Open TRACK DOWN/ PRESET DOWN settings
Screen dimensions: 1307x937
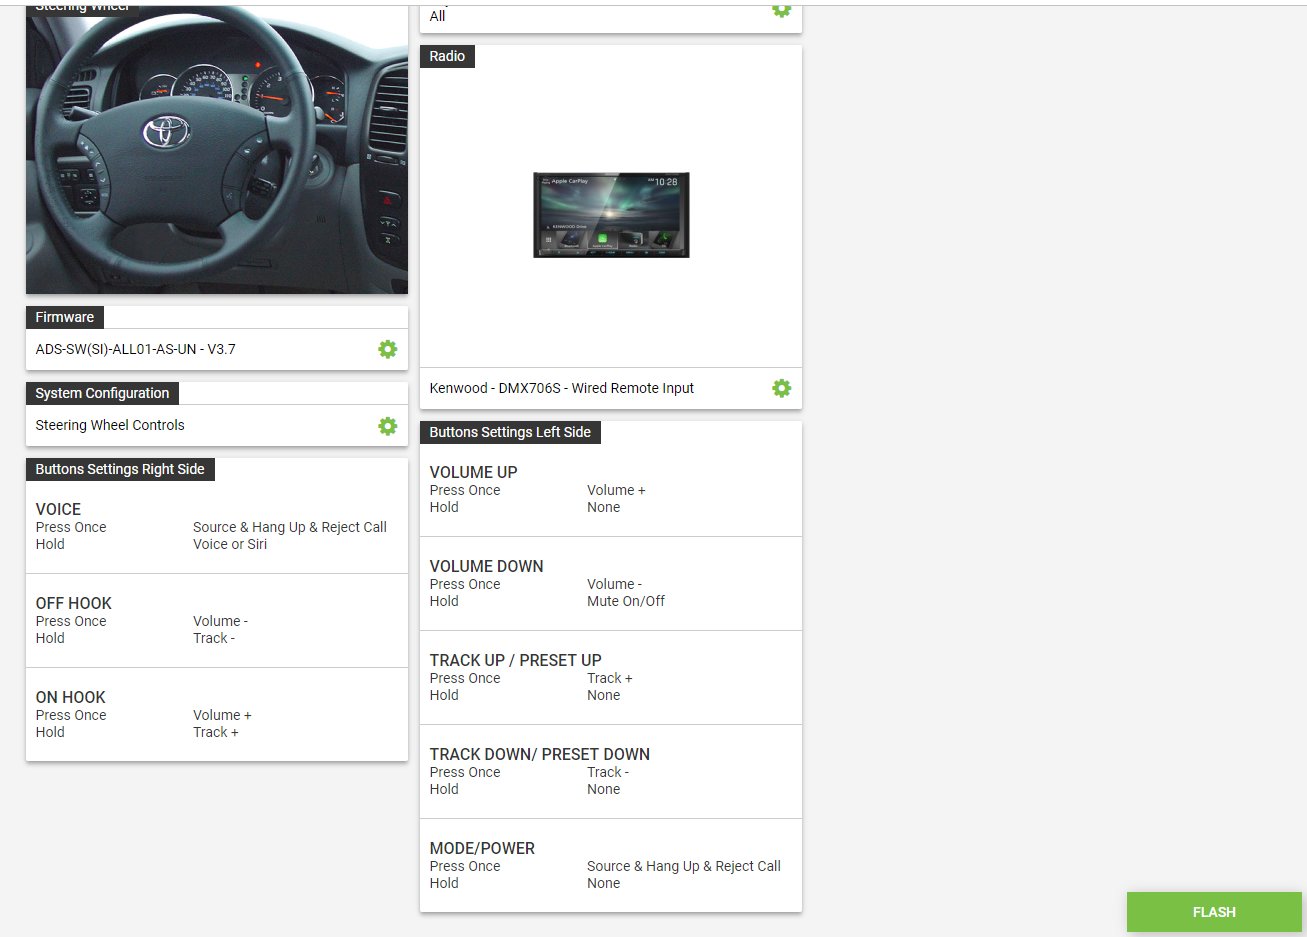click(611, 772)
